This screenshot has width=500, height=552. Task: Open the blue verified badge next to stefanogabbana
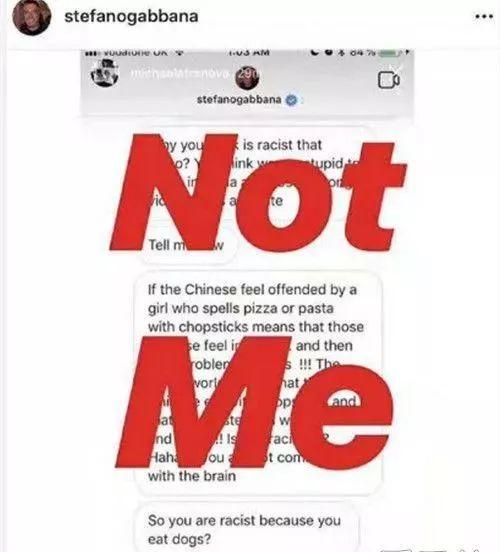point(291,100)
